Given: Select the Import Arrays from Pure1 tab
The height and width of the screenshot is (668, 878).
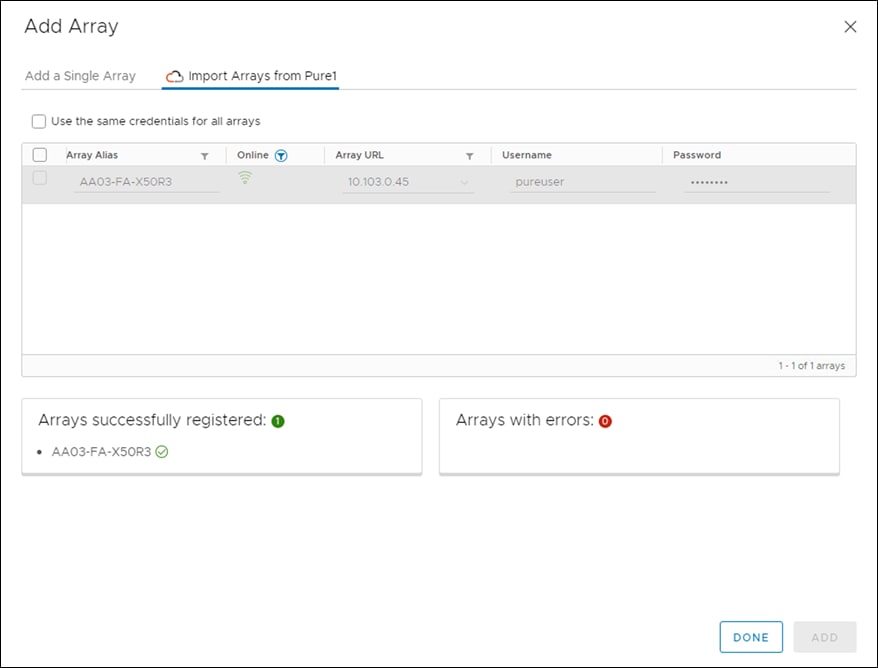Looking at the screenshot, I should pos(250,75).
